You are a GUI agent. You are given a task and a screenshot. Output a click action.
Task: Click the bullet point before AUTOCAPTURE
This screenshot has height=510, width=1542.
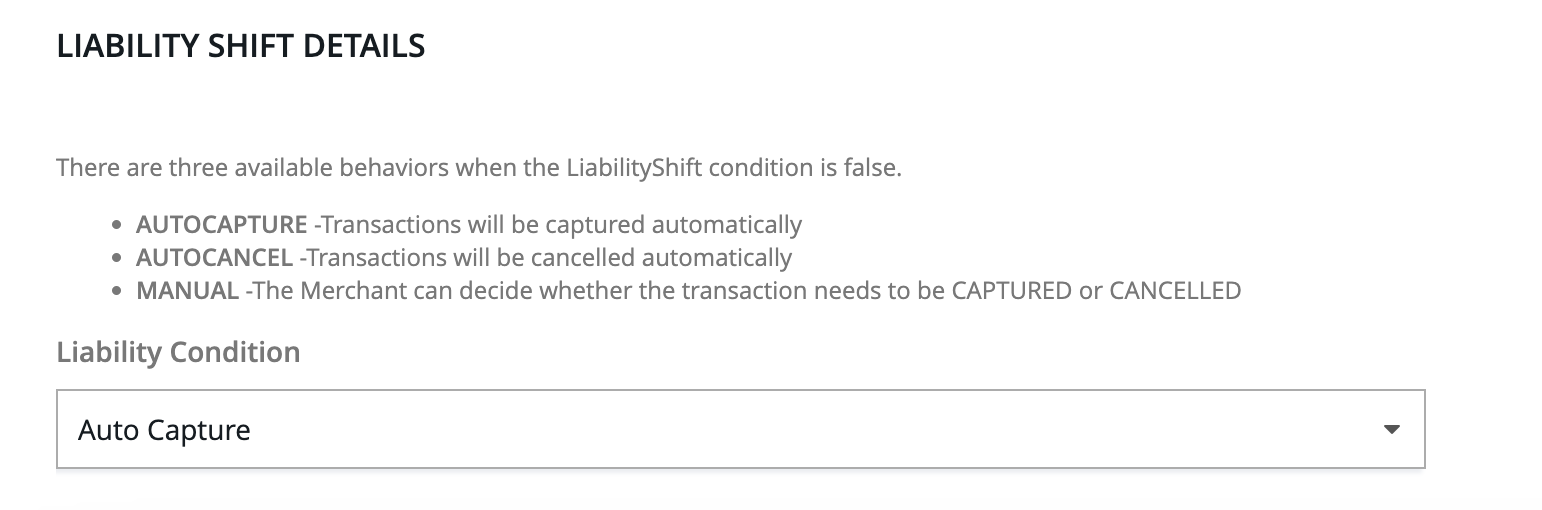[x=117, y=225]
